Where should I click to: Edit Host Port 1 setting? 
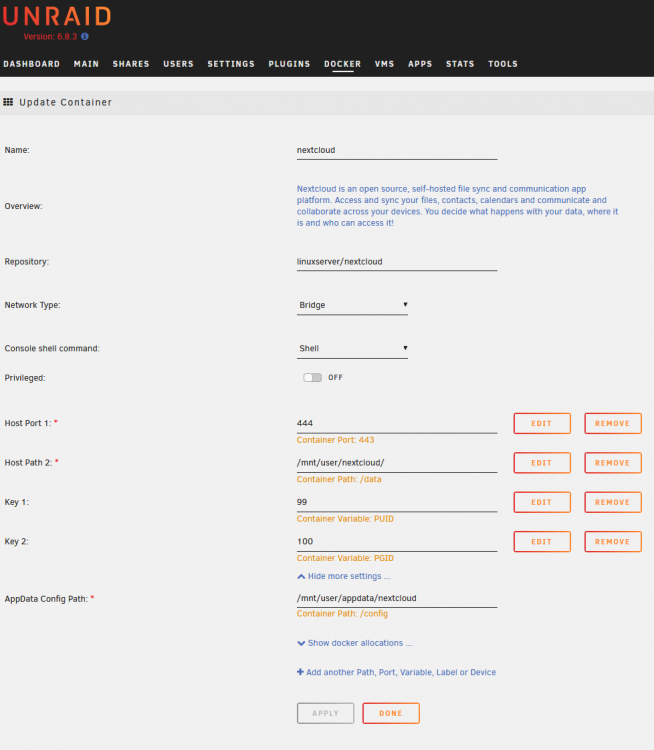[542, 423]
